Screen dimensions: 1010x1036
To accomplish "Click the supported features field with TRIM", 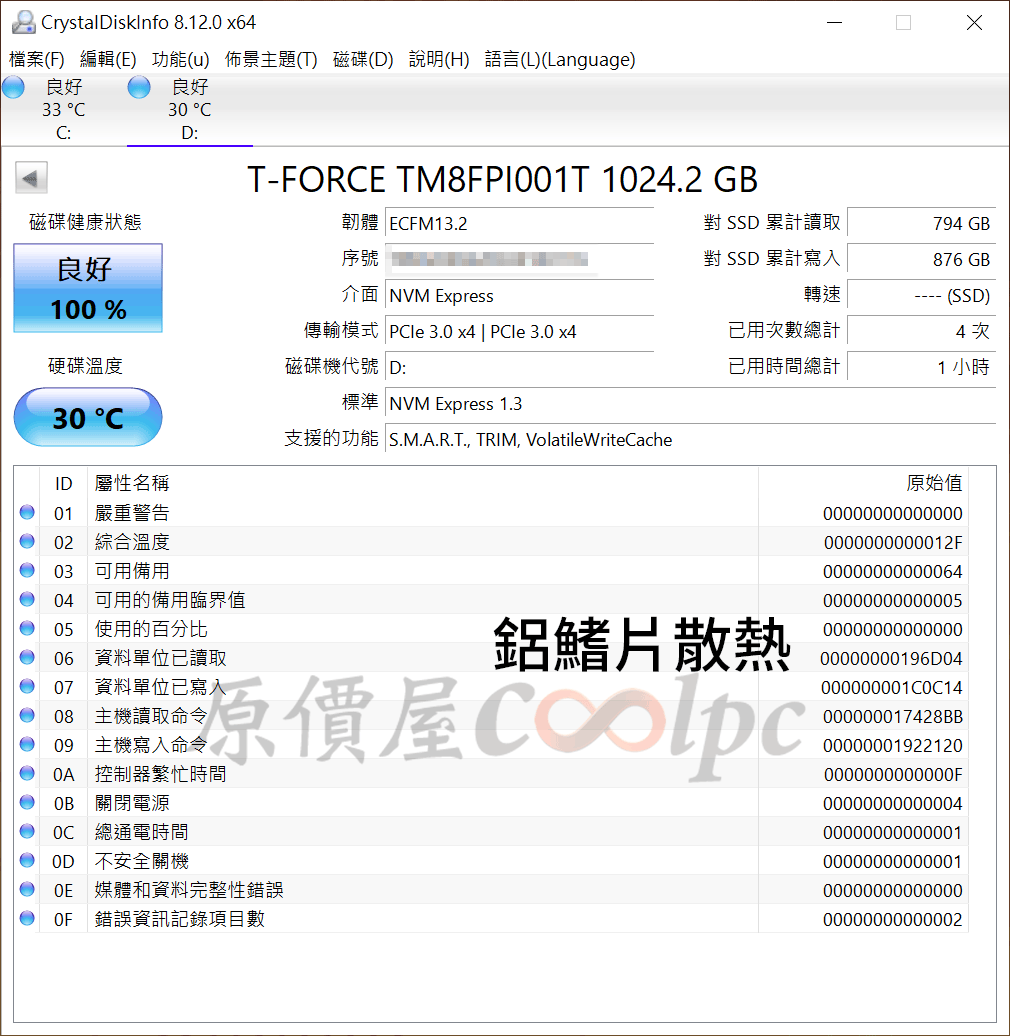I will [690, 439].
